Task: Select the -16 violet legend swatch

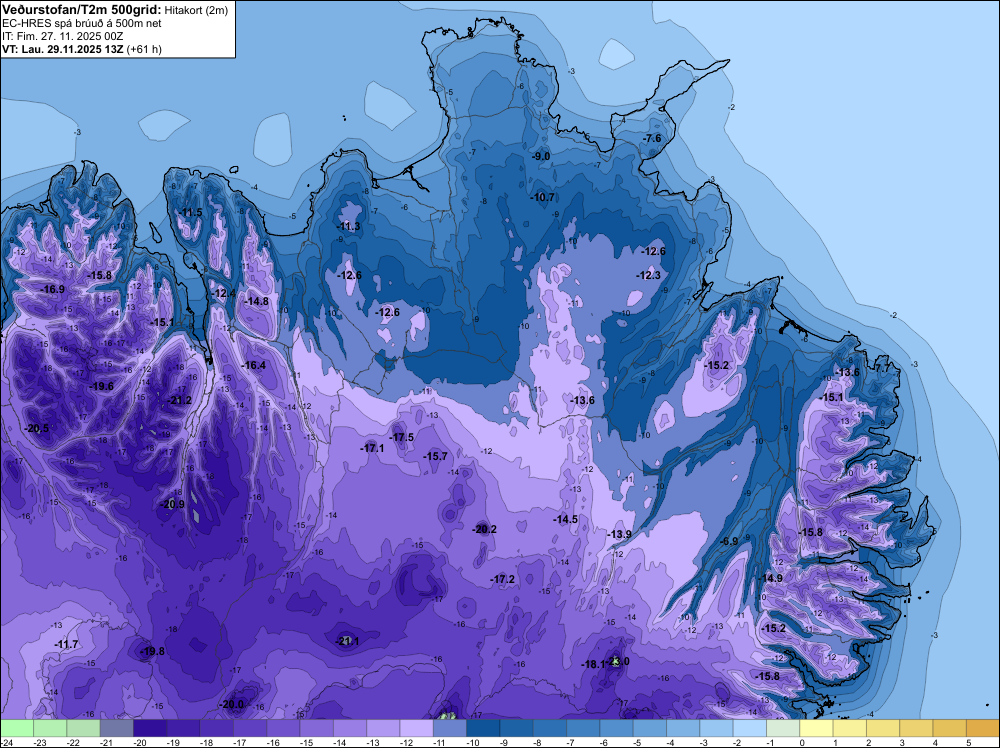Action: (283, 728)
